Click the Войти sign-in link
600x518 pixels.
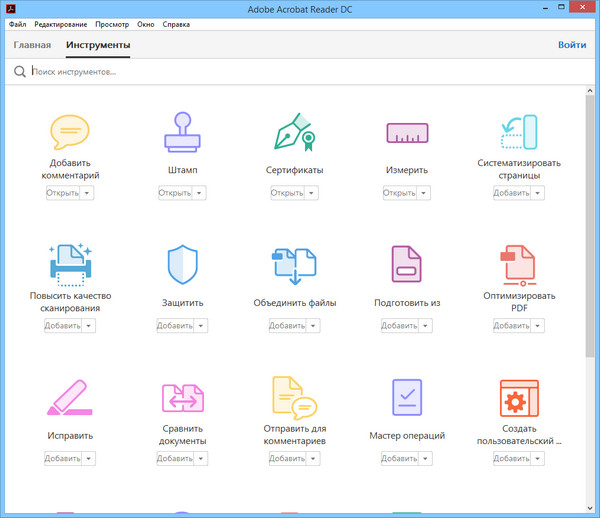[572, 45]
